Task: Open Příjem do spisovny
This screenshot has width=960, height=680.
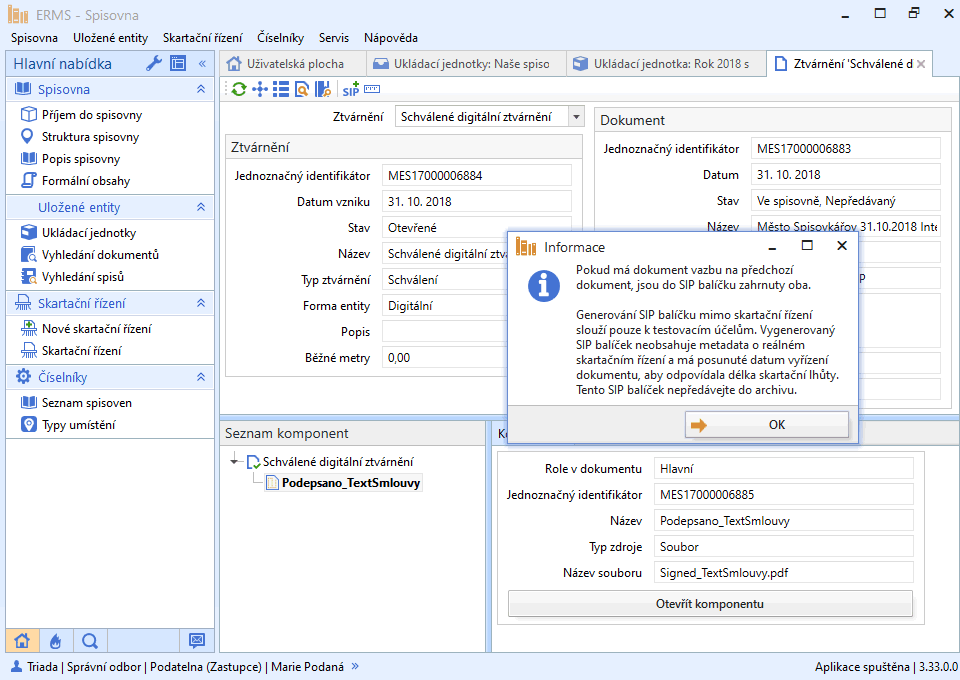Action: pyautogui.click(x=92, y=115)
